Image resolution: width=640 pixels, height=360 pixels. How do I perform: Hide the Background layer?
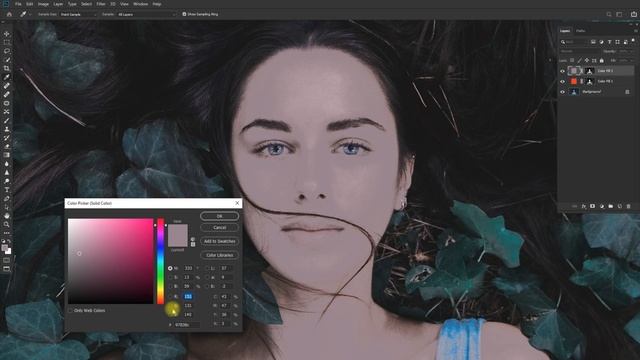click(562, 92)
